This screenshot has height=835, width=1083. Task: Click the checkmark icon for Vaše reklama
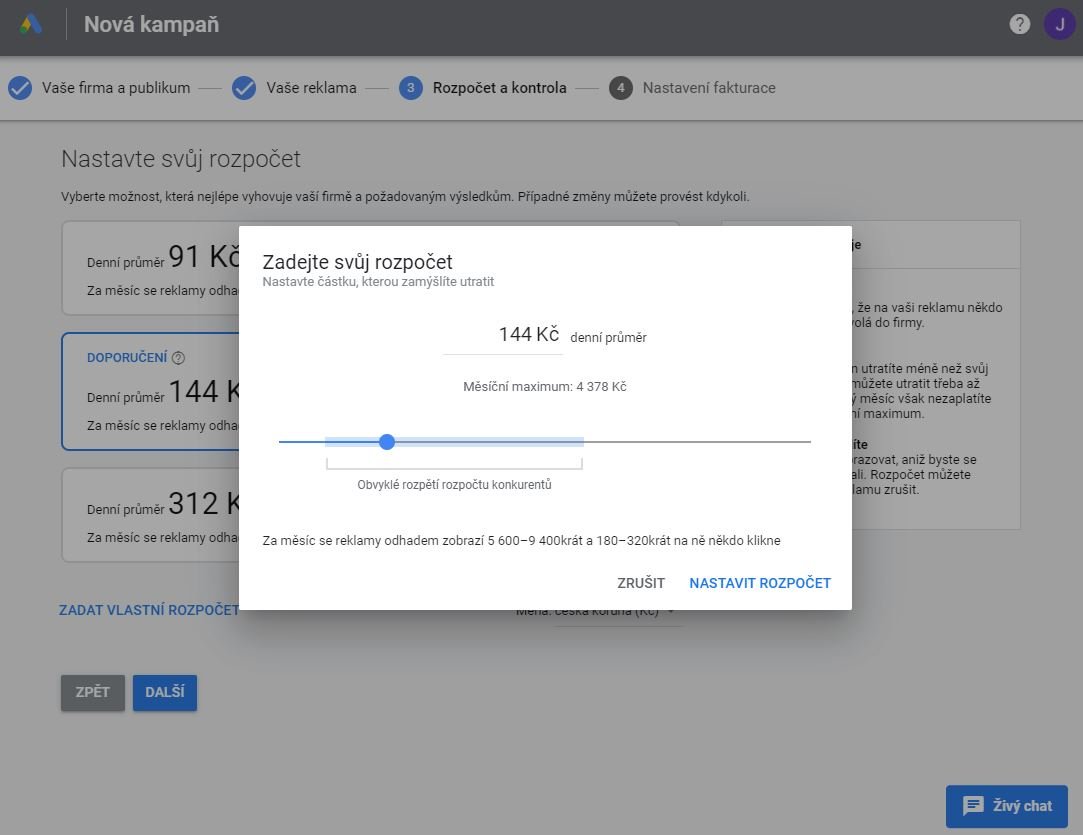coord(244,88)
